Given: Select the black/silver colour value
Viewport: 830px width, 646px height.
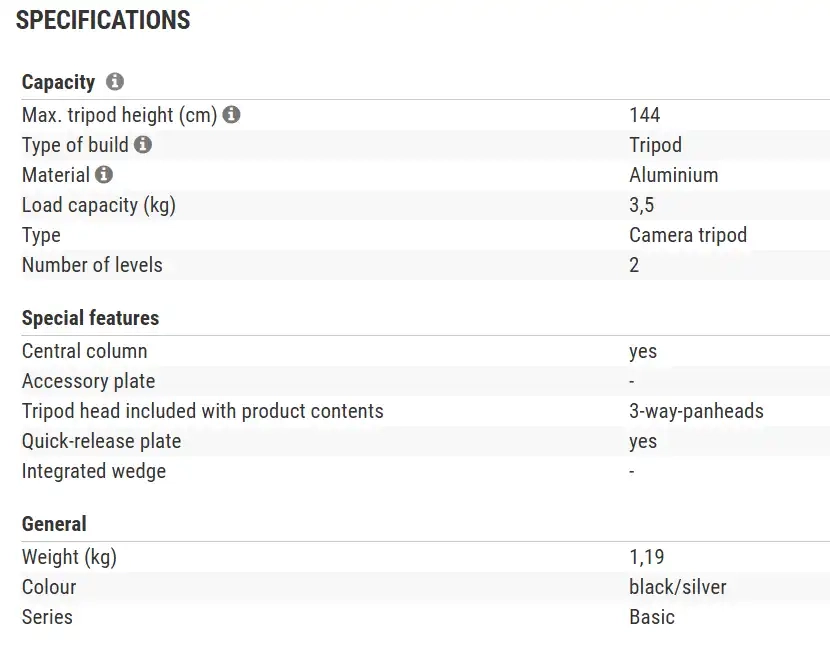Looking at the screenshot, I should [x=677, y=587].
